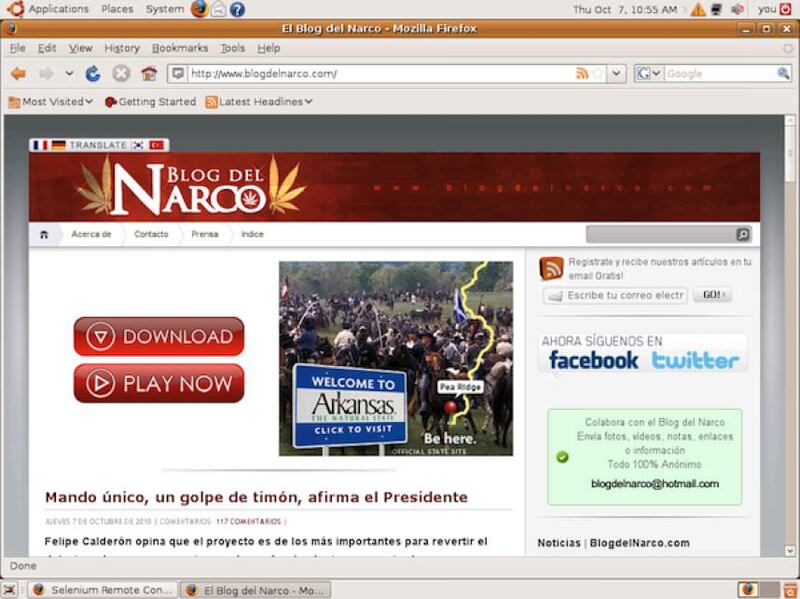Screen dimensions: 800x599
Task: Switch to Selenium Remote Control taskbar window
Action: pos(102,590)
